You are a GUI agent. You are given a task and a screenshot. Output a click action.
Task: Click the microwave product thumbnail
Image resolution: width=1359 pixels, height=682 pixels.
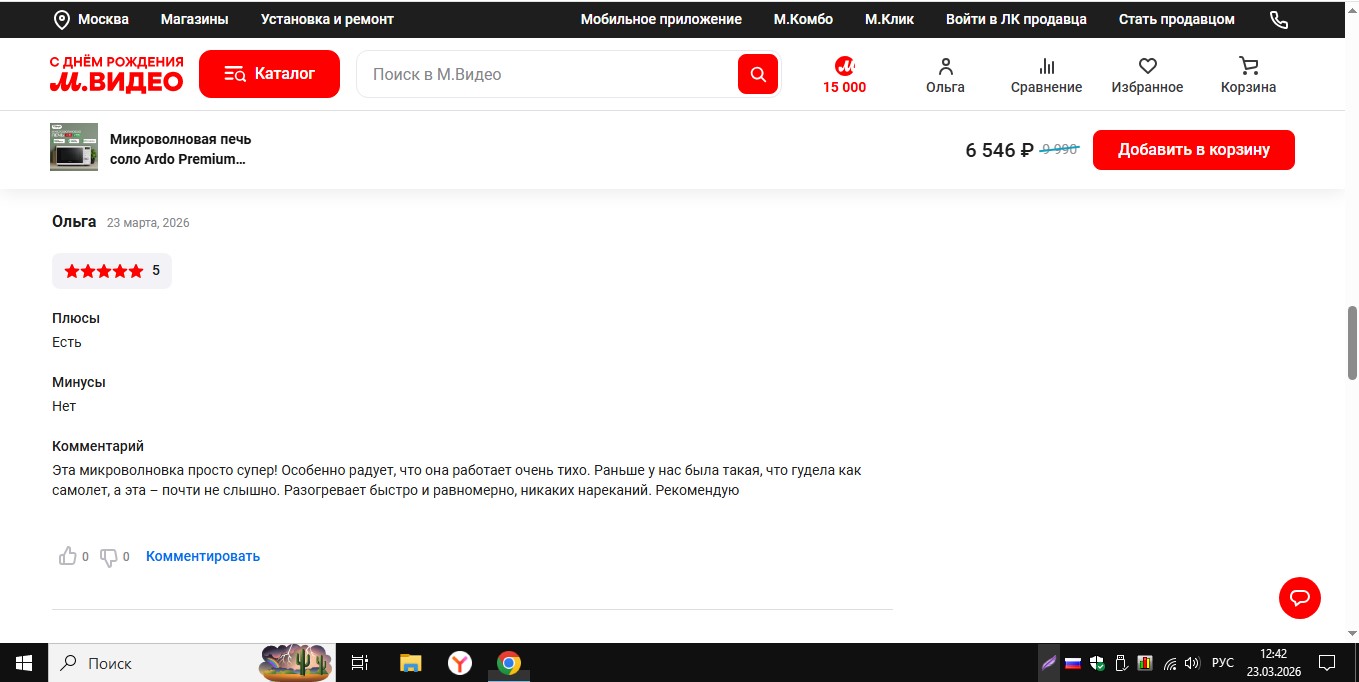pyautogui.click(x=74, y=147)
